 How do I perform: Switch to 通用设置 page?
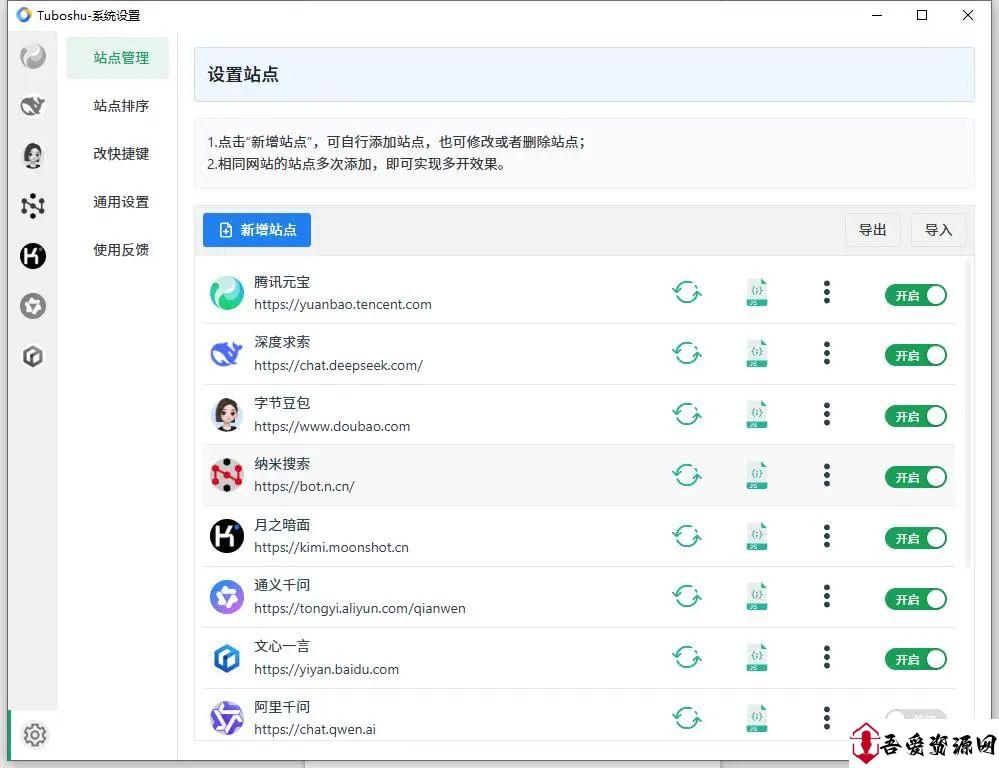(x=121, y=202)
